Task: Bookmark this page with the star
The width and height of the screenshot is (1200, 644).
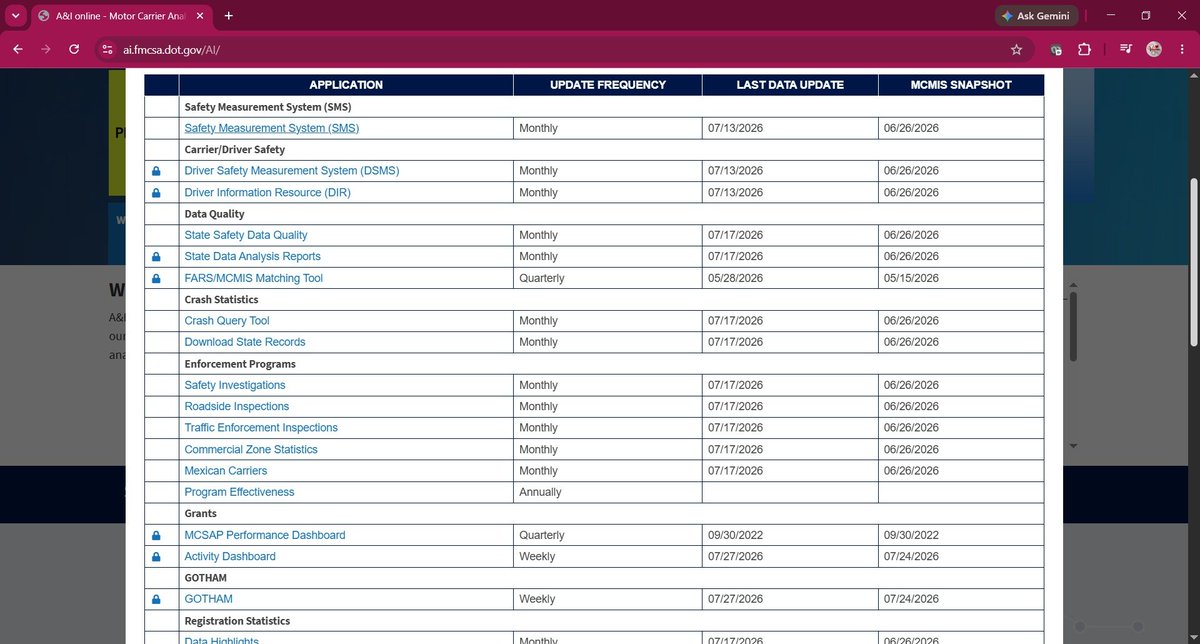Action: click(1016, 49)
